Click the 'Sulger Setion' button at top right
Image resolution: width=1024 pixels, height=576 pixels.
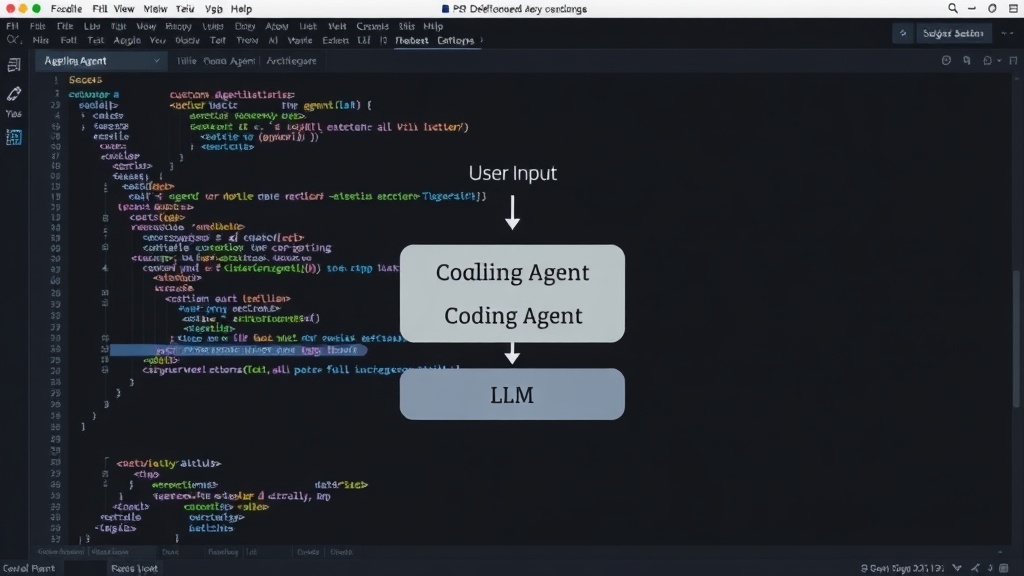[953, 33]
